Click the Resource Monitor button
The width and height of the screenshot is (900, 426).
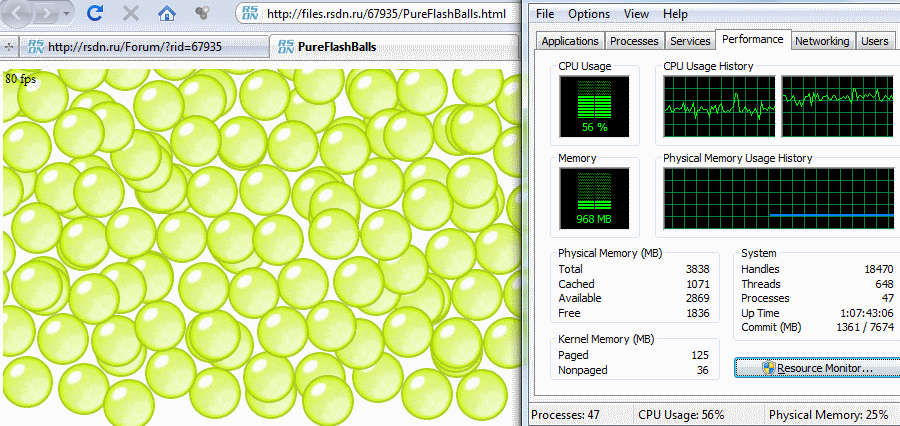point(815,368)
